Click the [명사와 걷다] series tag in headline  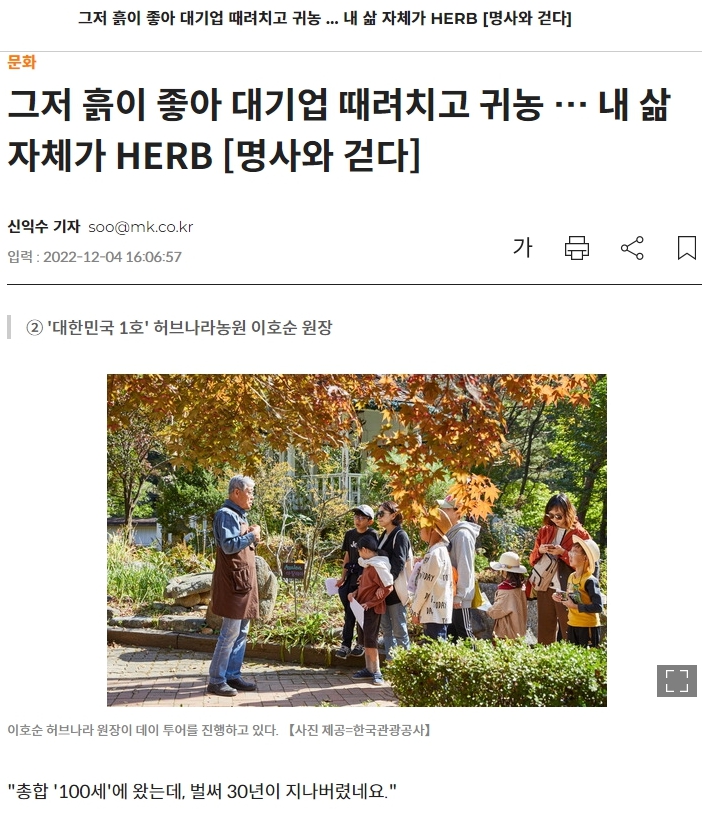click(322, 155)
